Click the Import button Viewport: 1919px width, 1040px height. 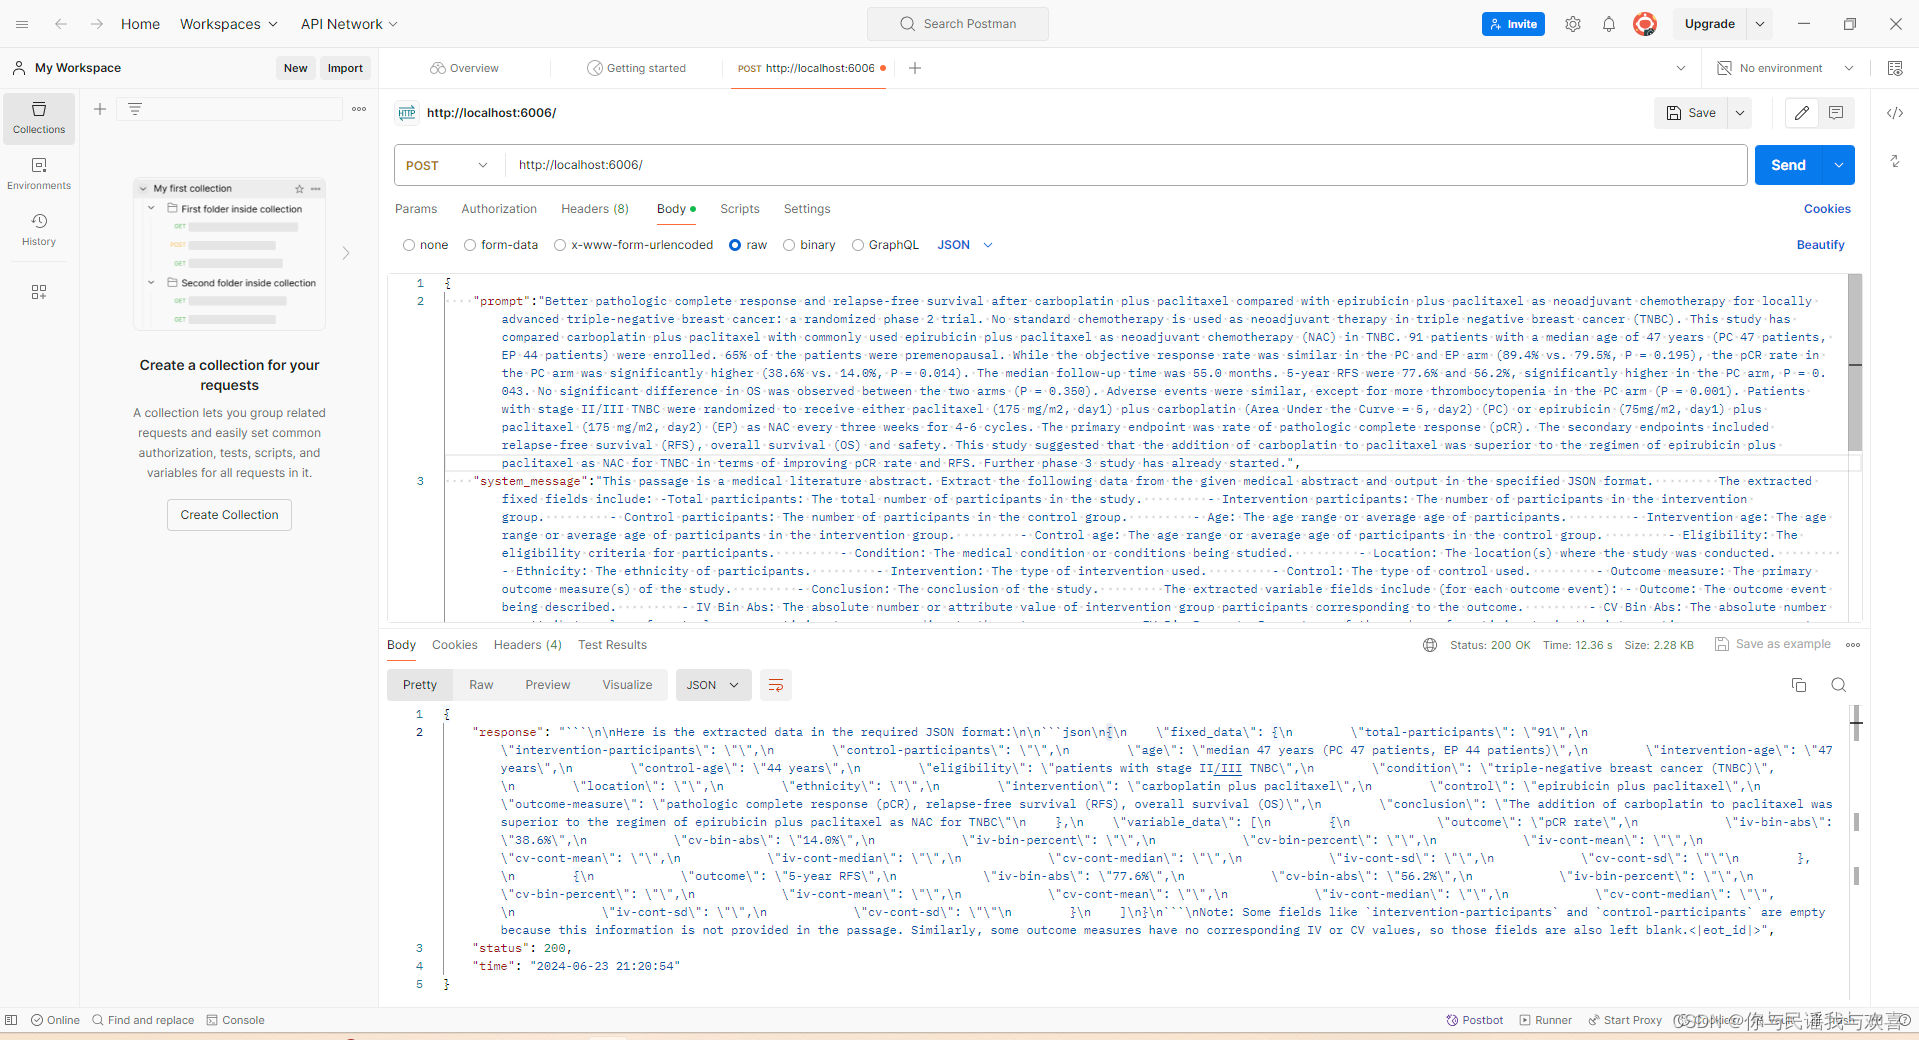point(345,68)
